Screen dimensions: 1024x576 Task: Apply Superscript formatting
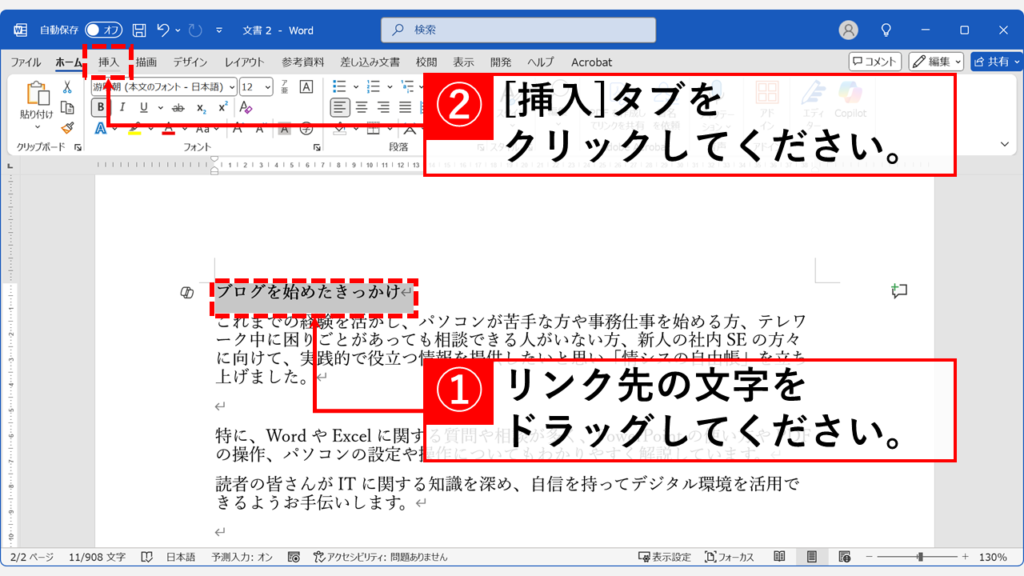point(223,107)
